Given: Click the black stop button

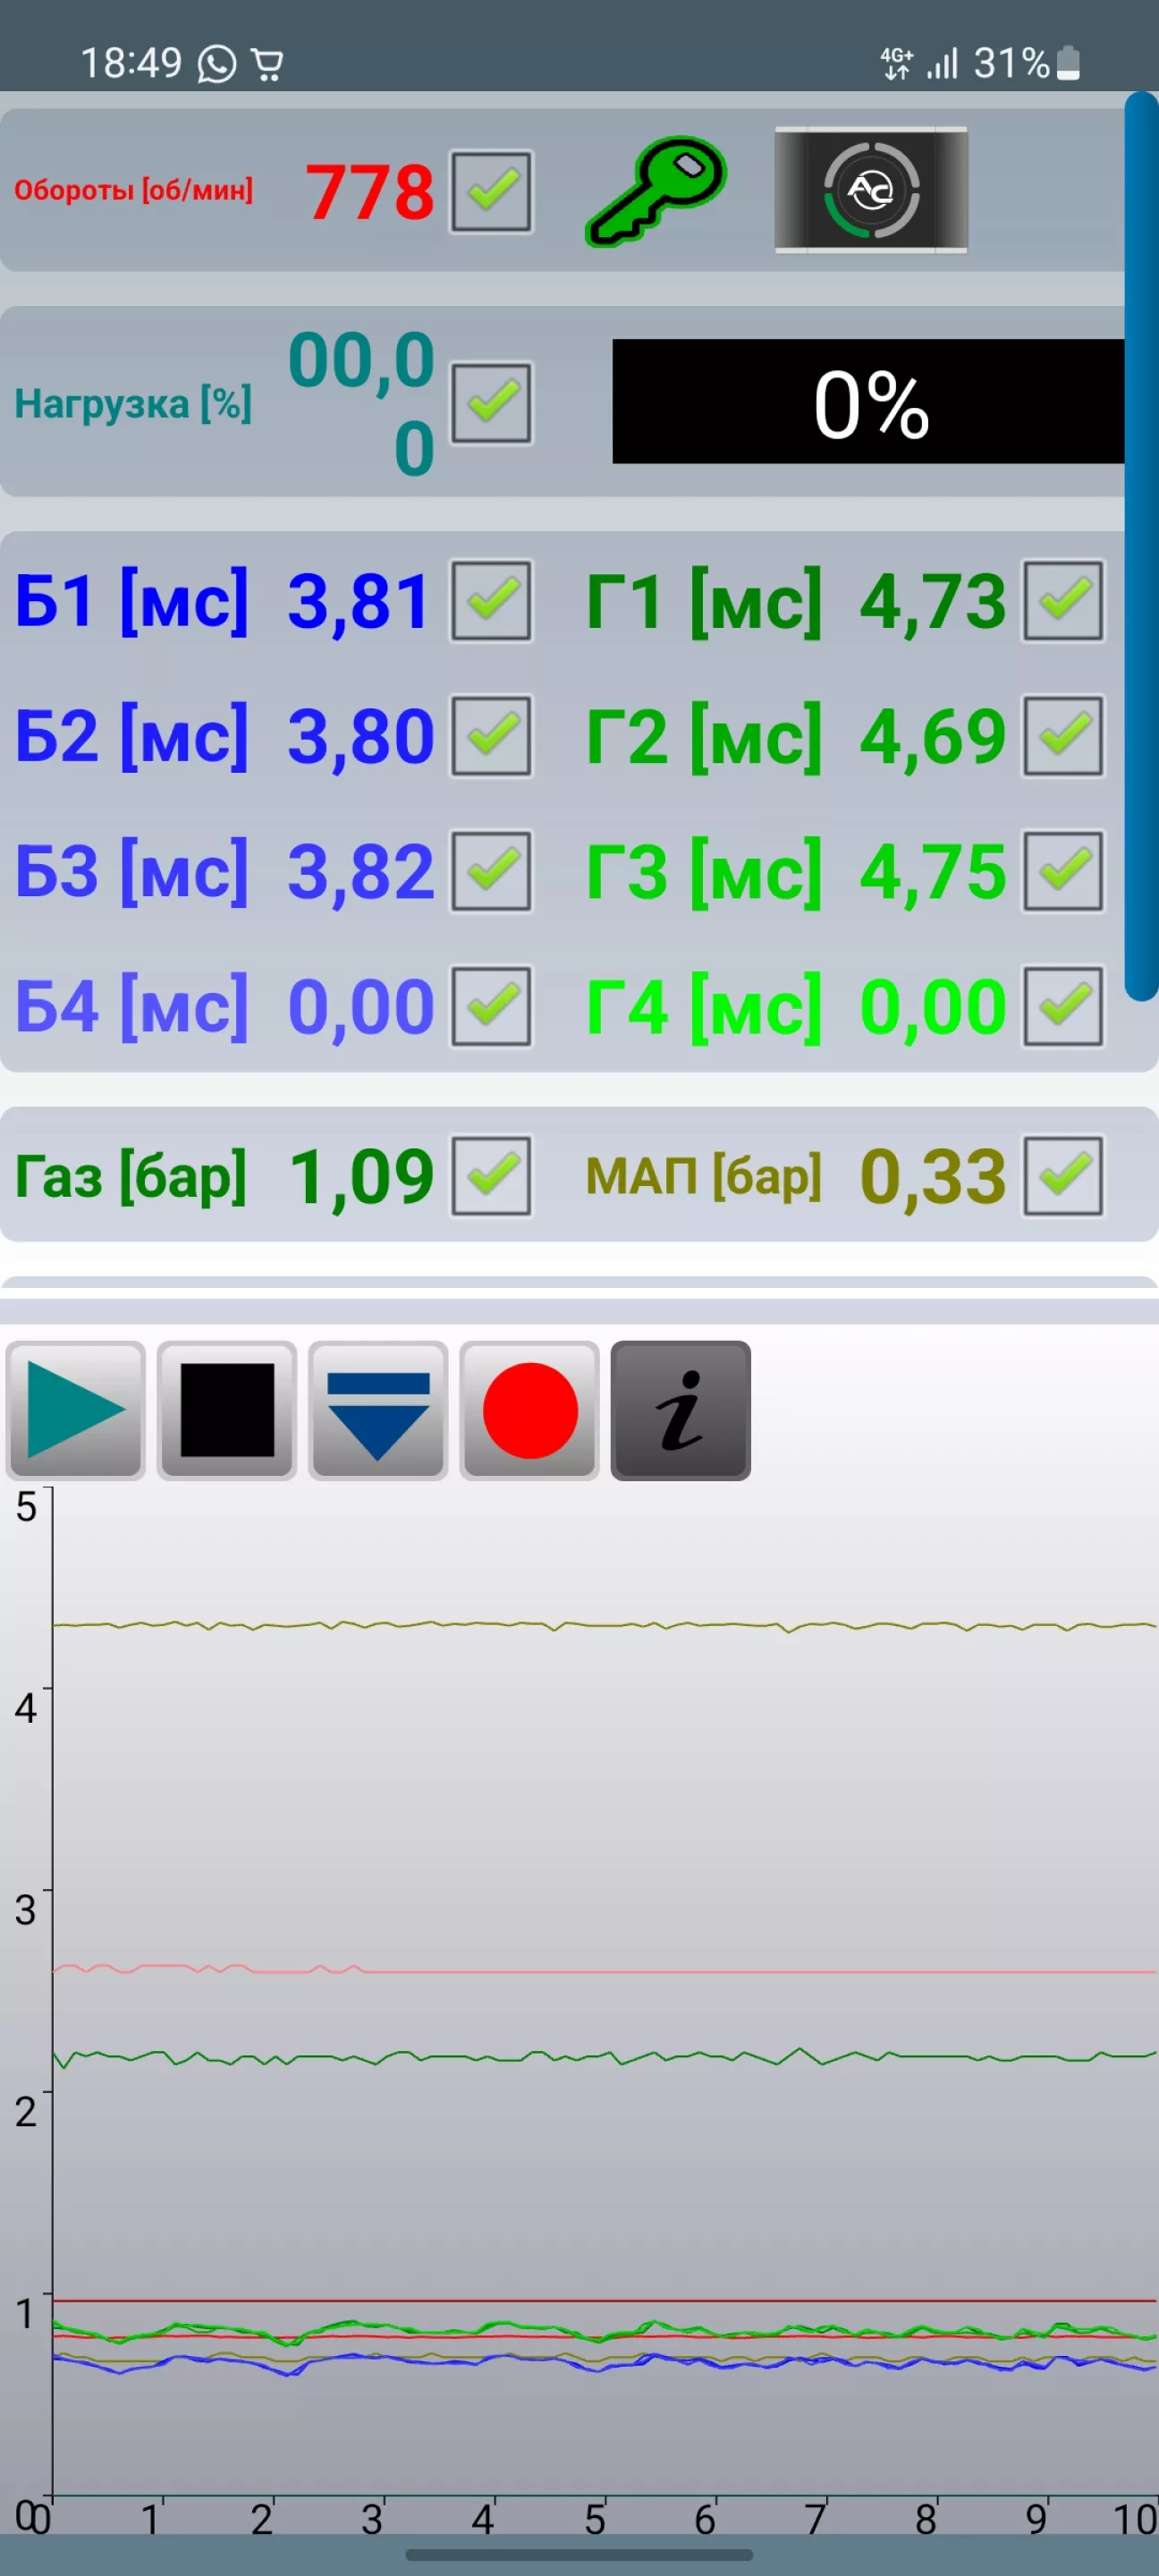Looking at the screenshot, I should 227,1410.
